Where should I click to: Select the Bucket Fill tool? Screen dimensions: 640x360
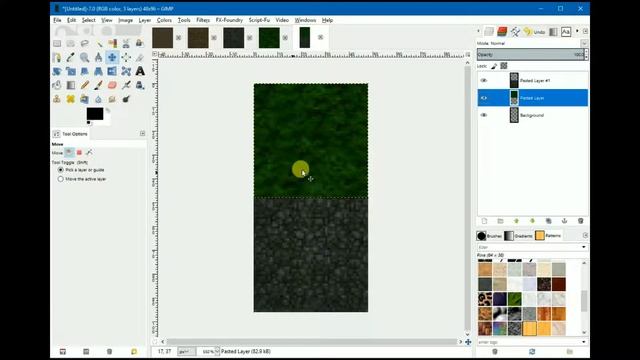coord(57,85)
